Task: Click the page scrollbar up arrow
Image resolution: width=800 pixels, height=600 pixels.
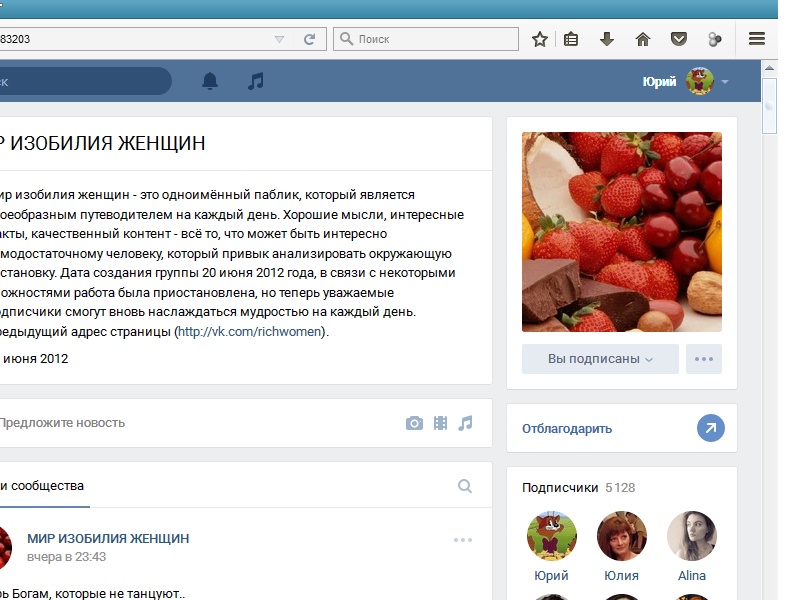Action: pos(769,68)
